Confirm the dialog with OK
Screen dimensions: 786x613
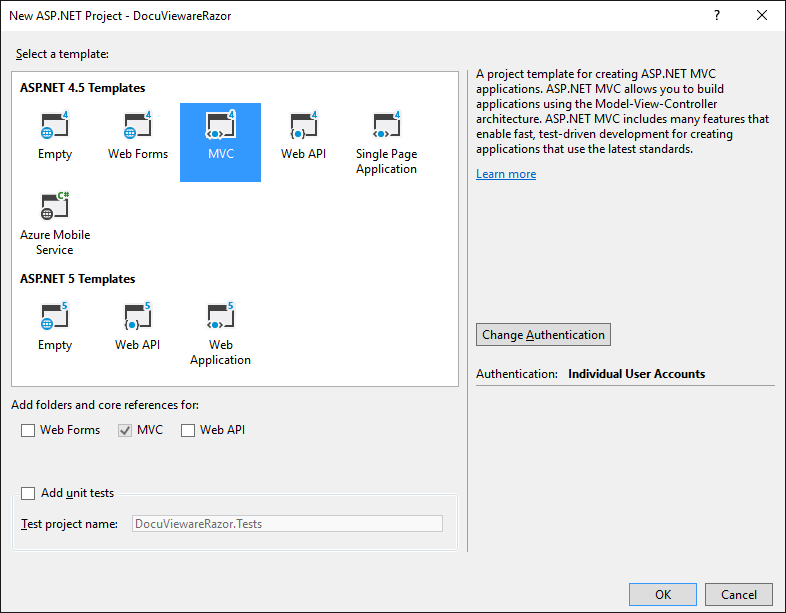point(663,594)
